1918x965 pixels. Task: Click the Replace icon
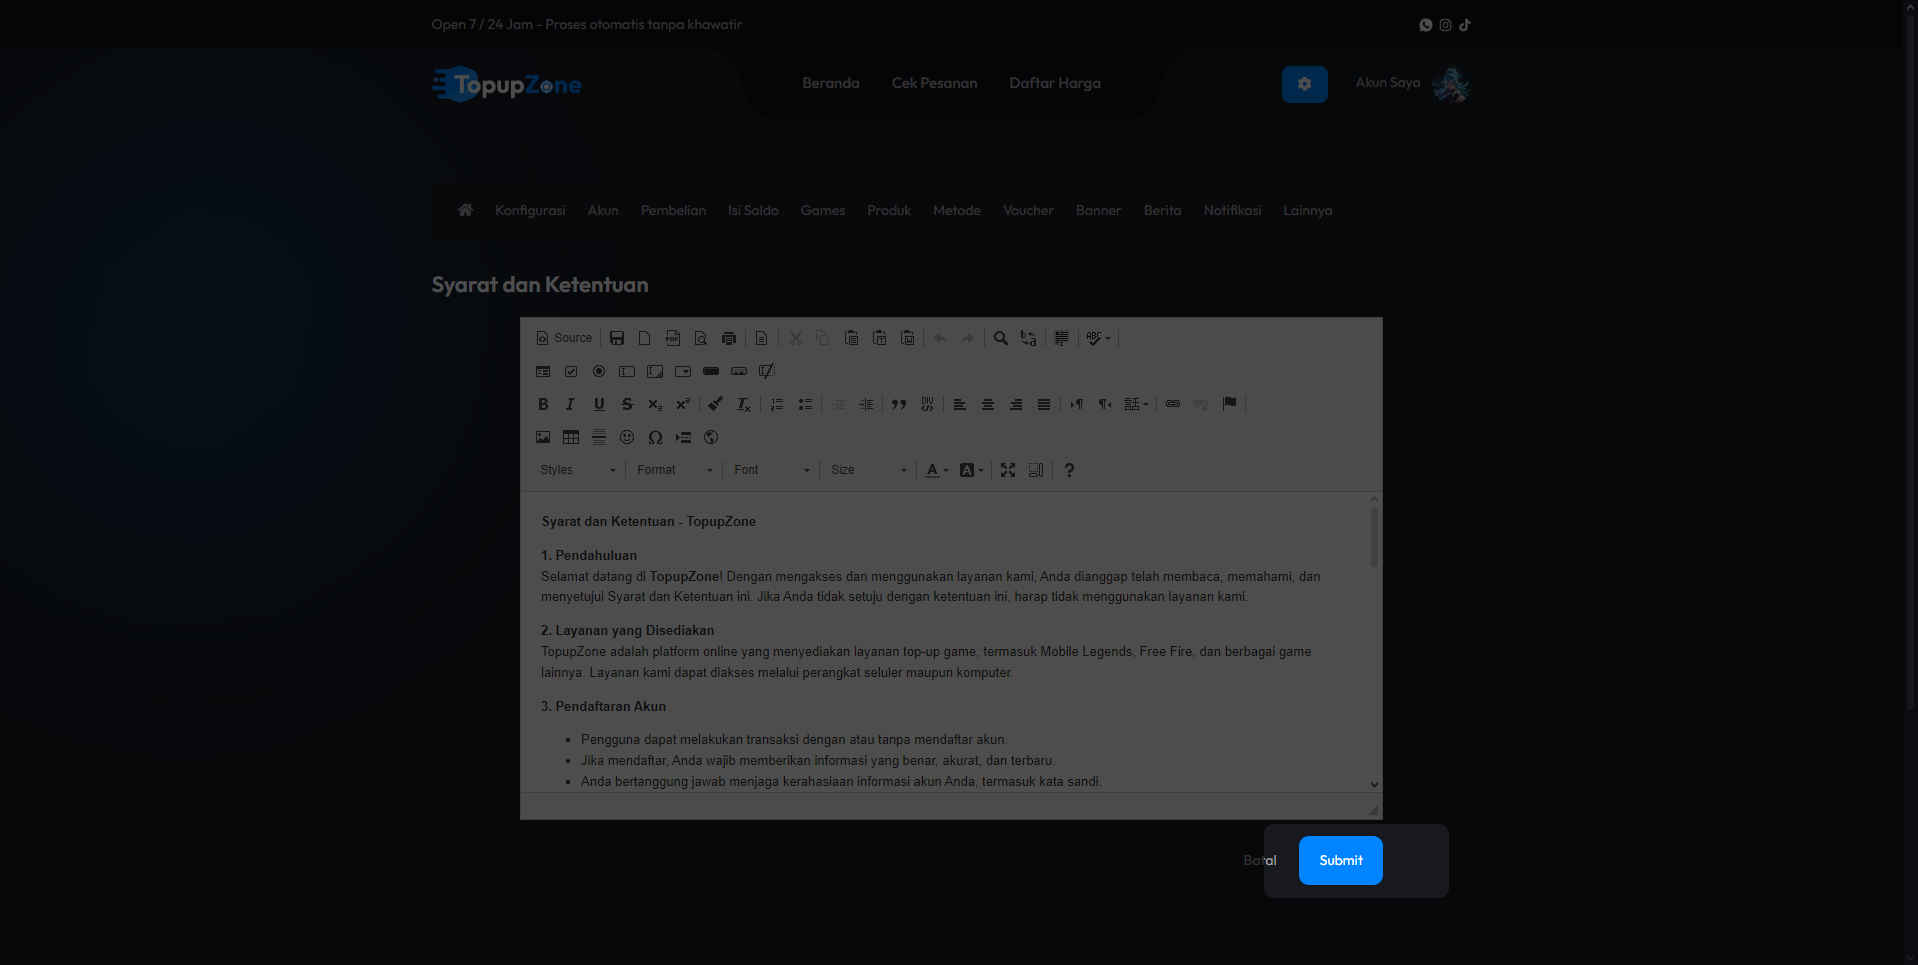pos(1028,338)
